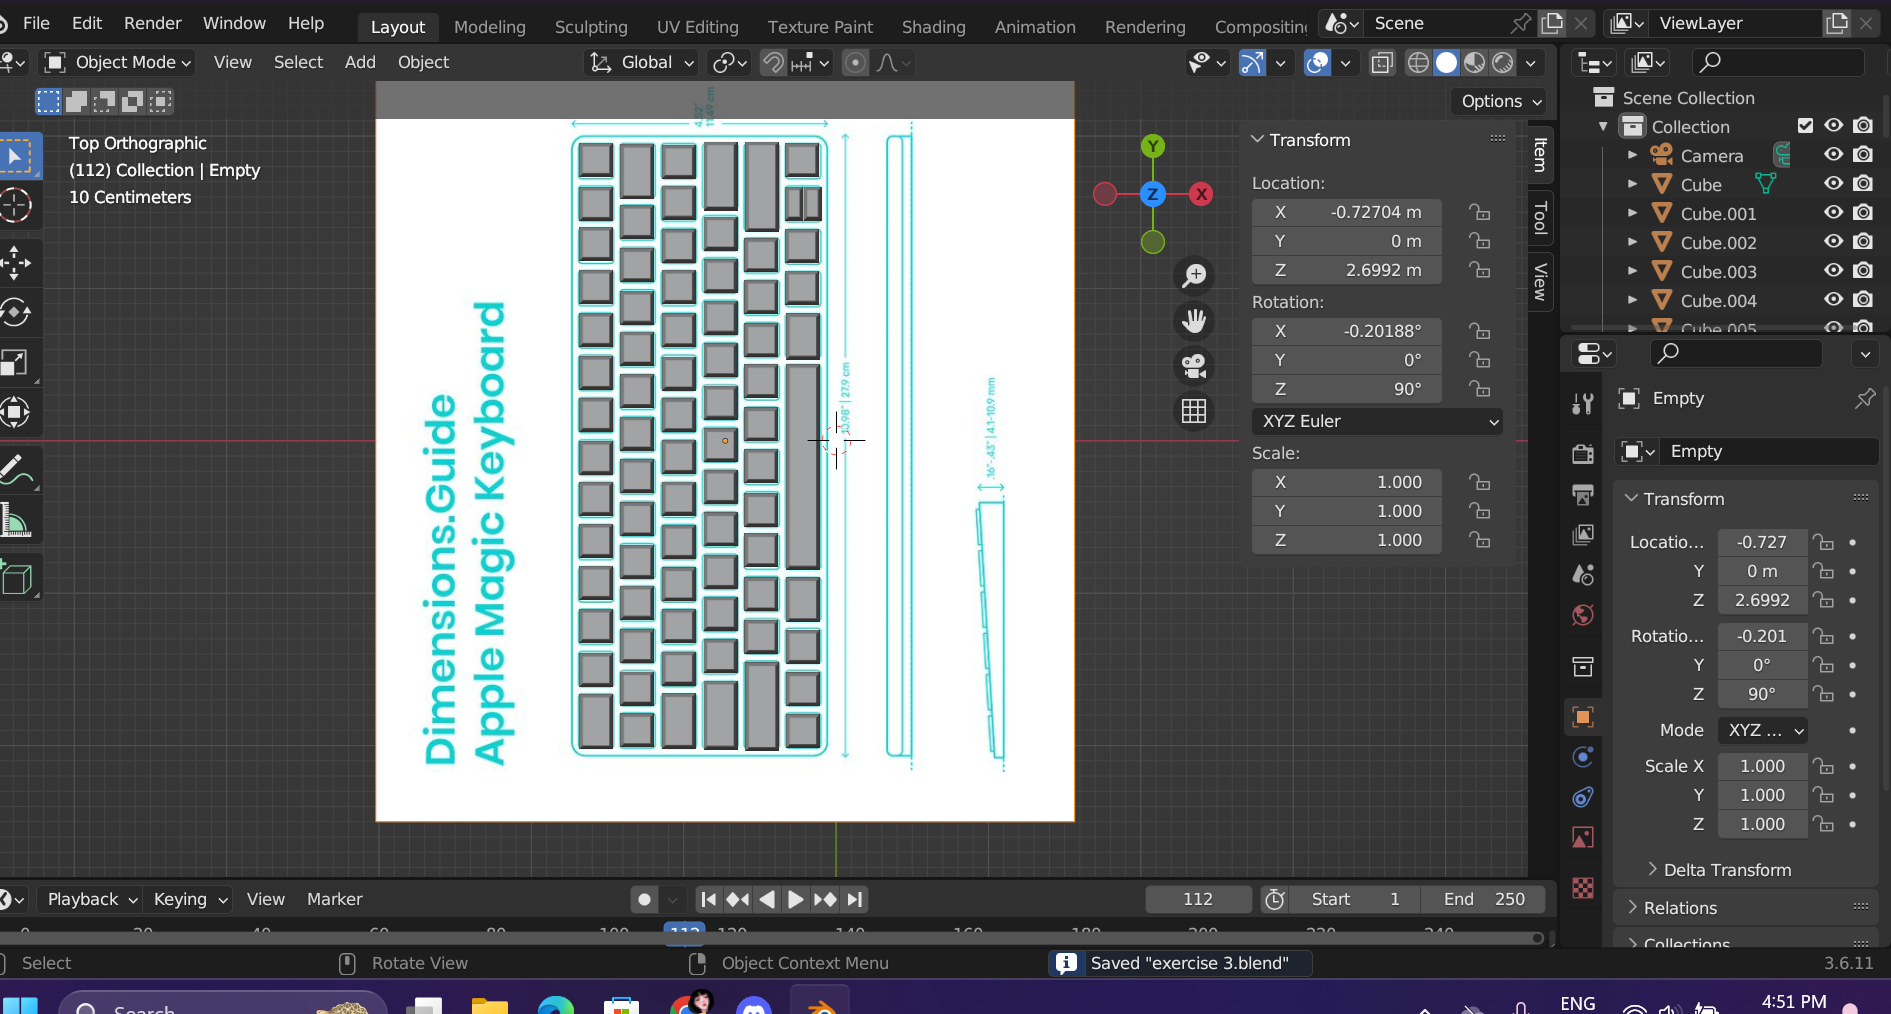Toggle the camera view icon

tap(1194, 366)
